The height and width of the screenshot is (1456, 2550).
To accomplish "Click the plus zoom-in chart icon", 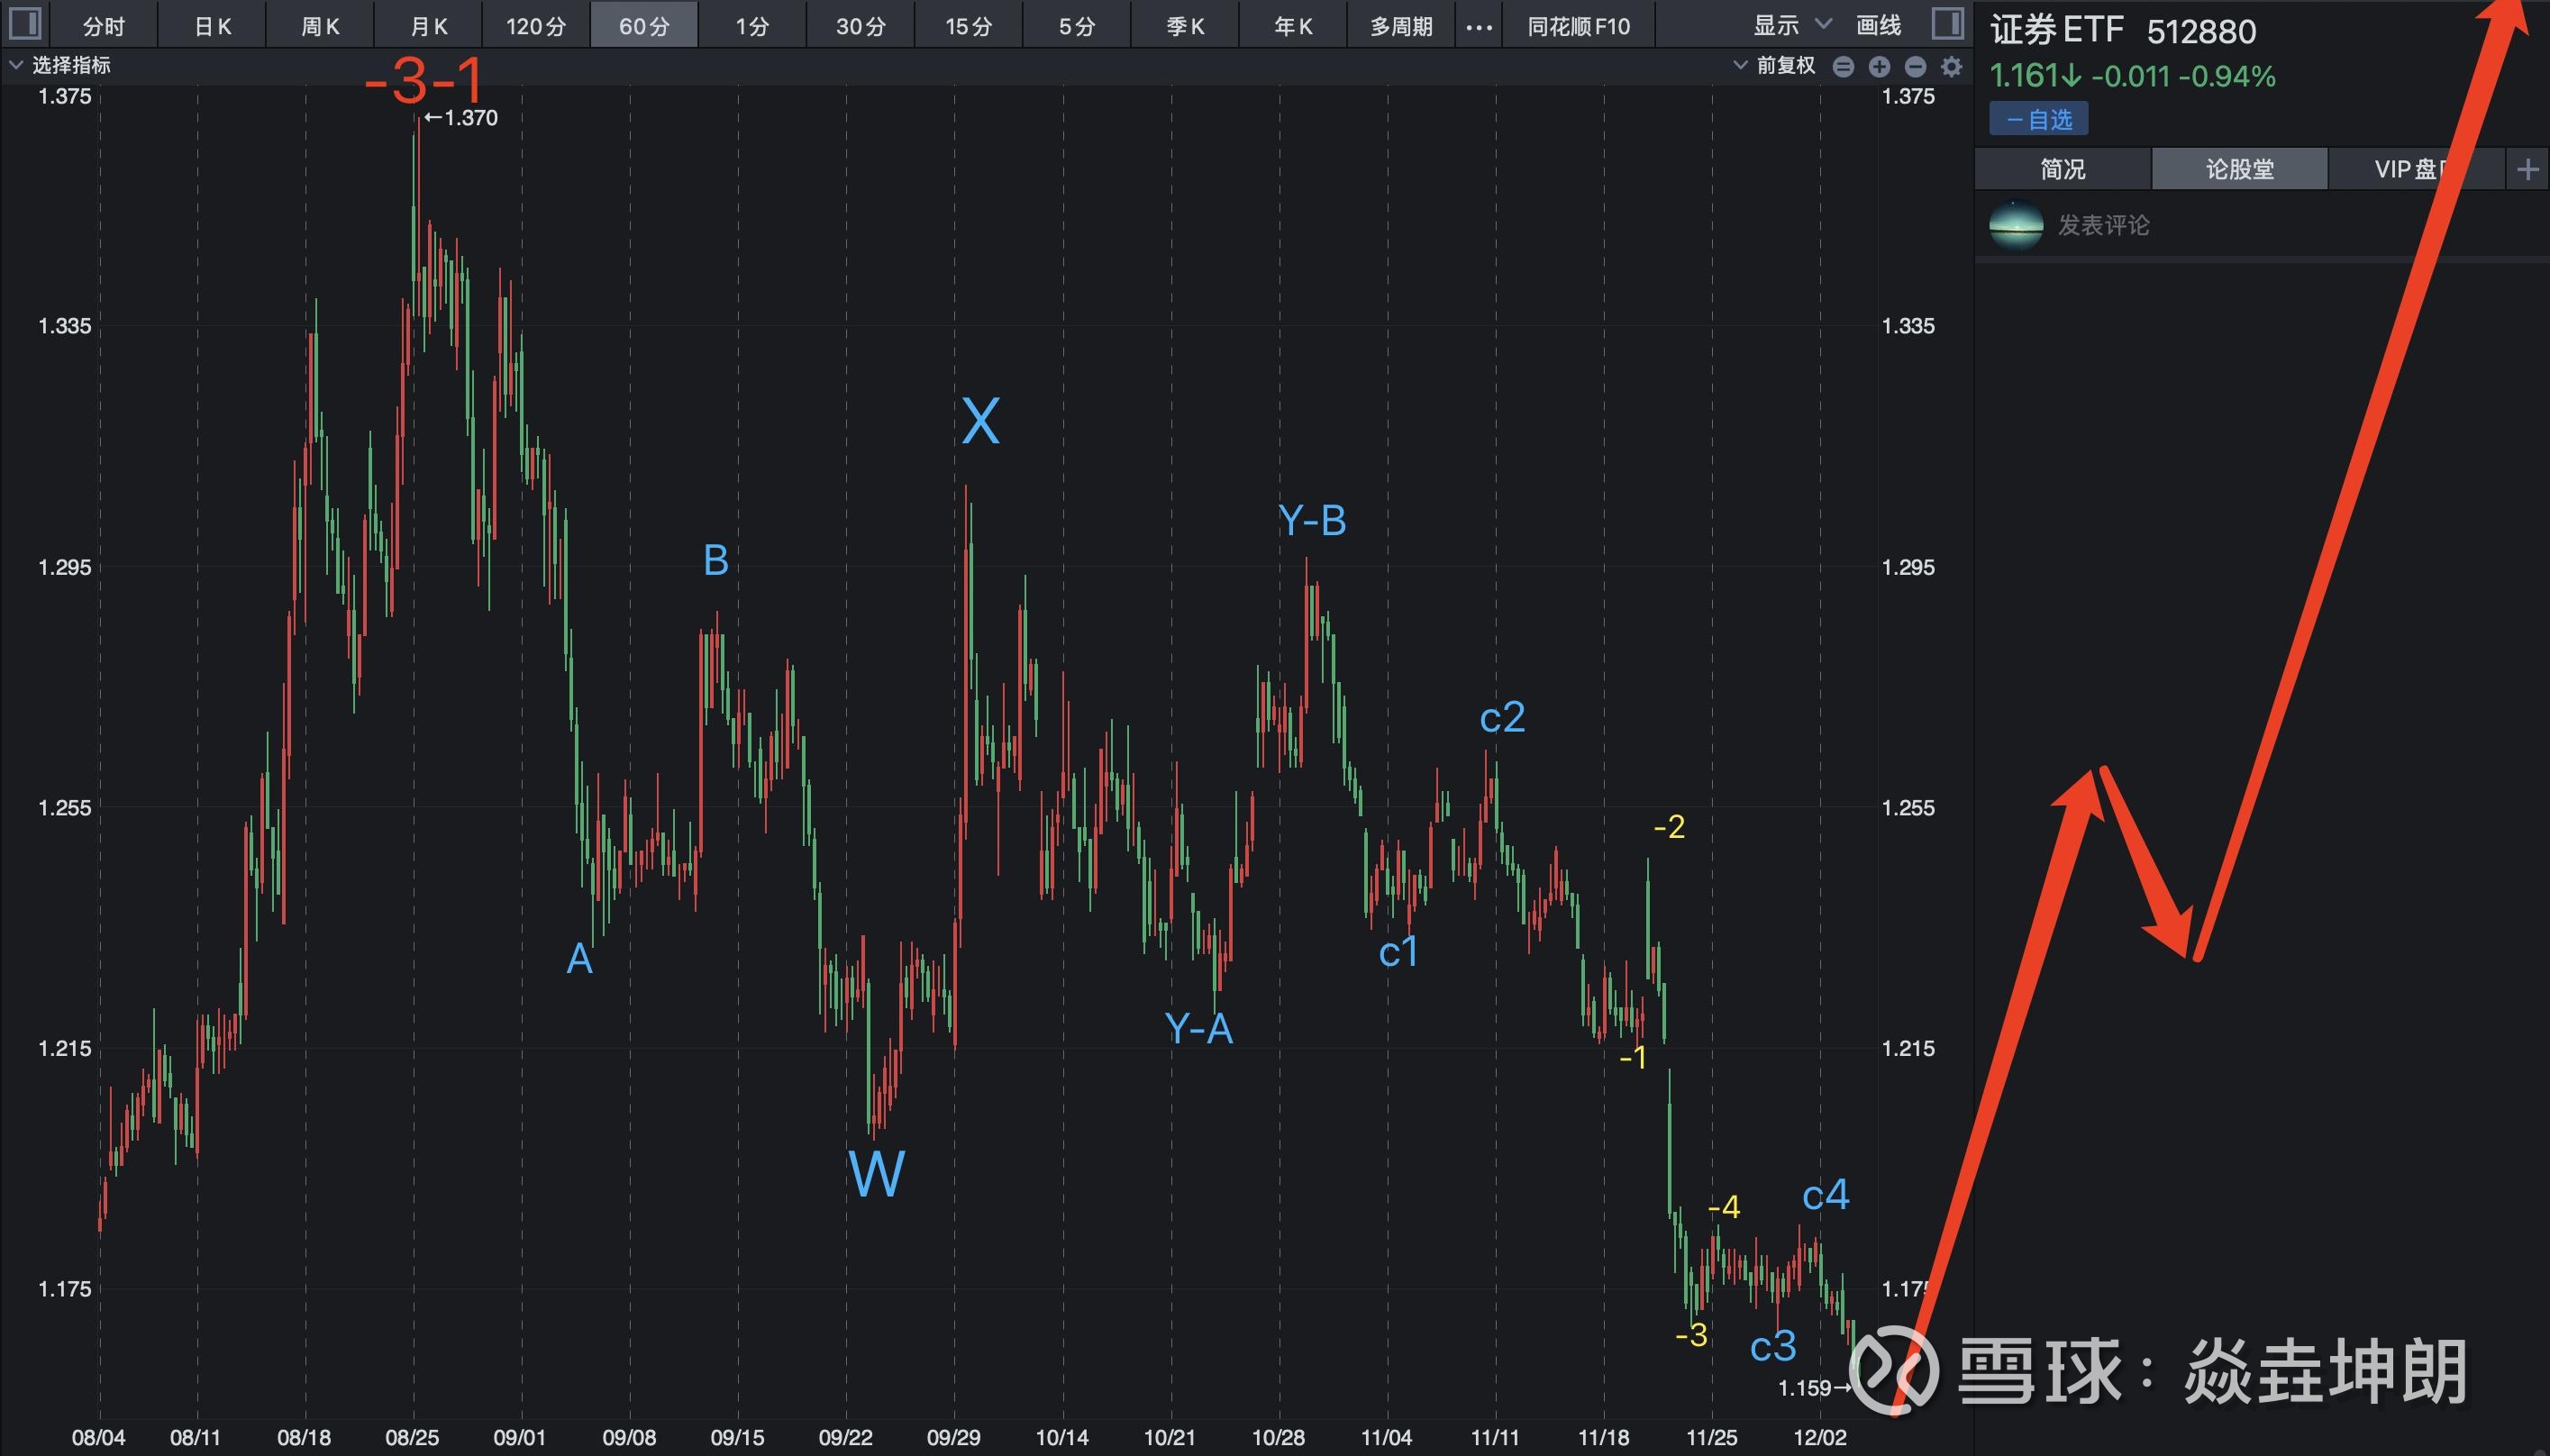I will (1879, 67).
